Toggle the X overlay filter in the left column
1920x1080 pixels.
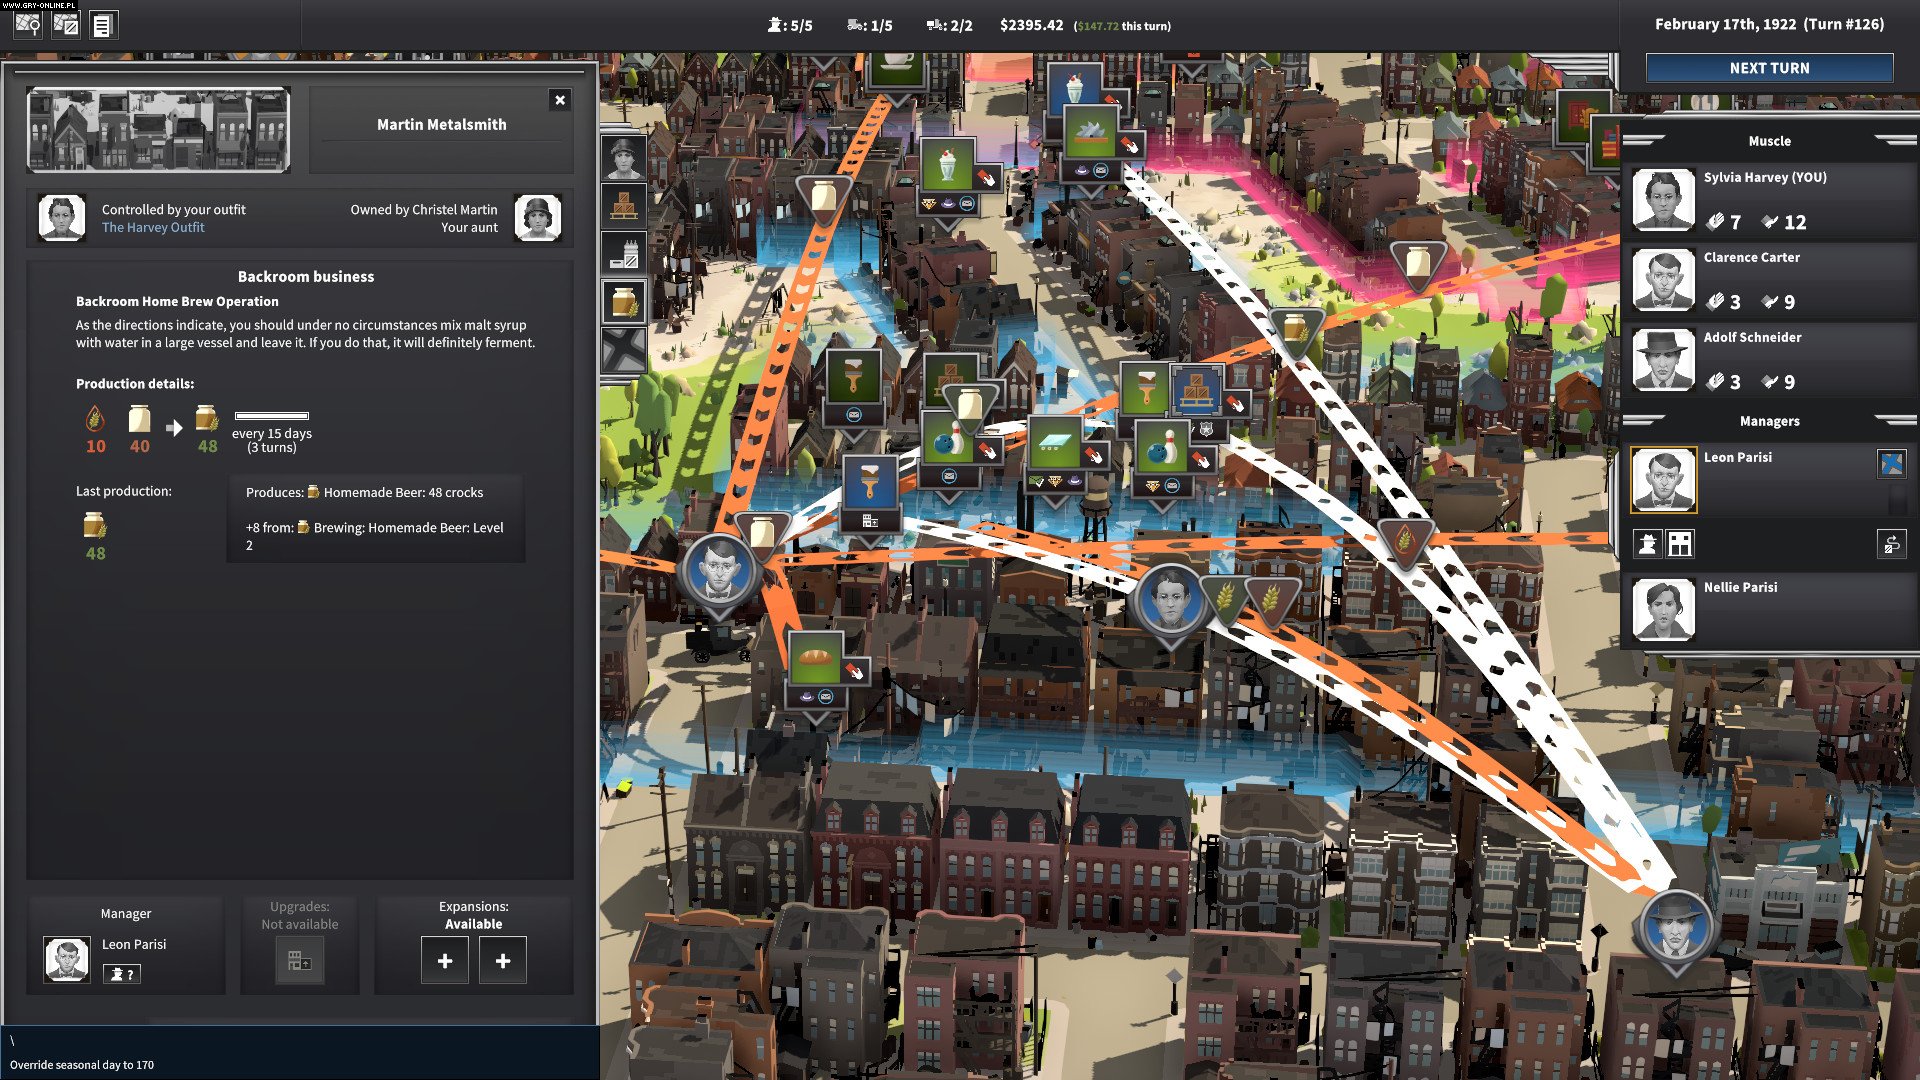624,348
